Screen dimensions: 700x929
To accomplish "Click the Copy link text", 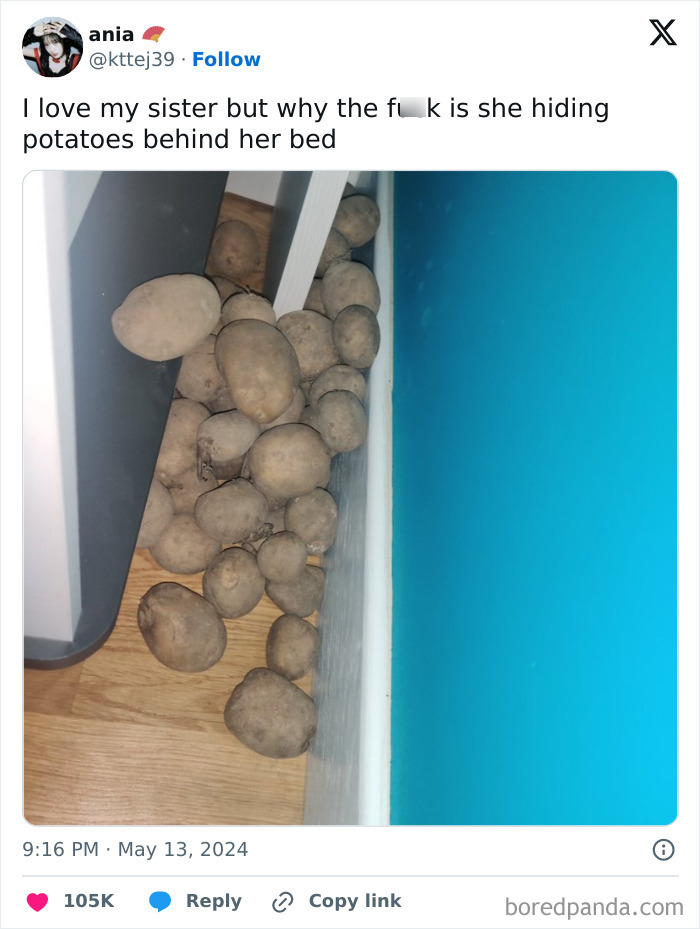I will tap(355, 901).
